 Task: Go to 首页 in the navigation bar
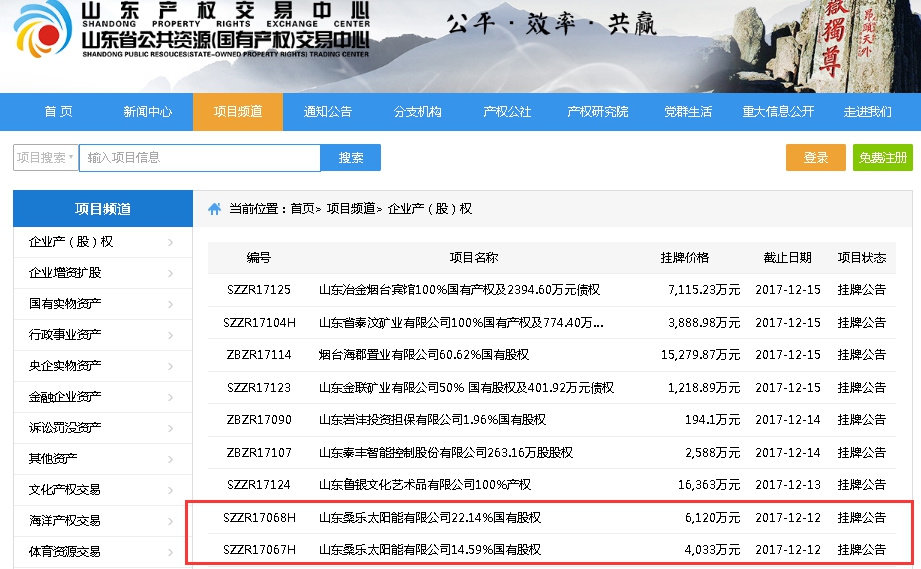[x=58, y=112]
